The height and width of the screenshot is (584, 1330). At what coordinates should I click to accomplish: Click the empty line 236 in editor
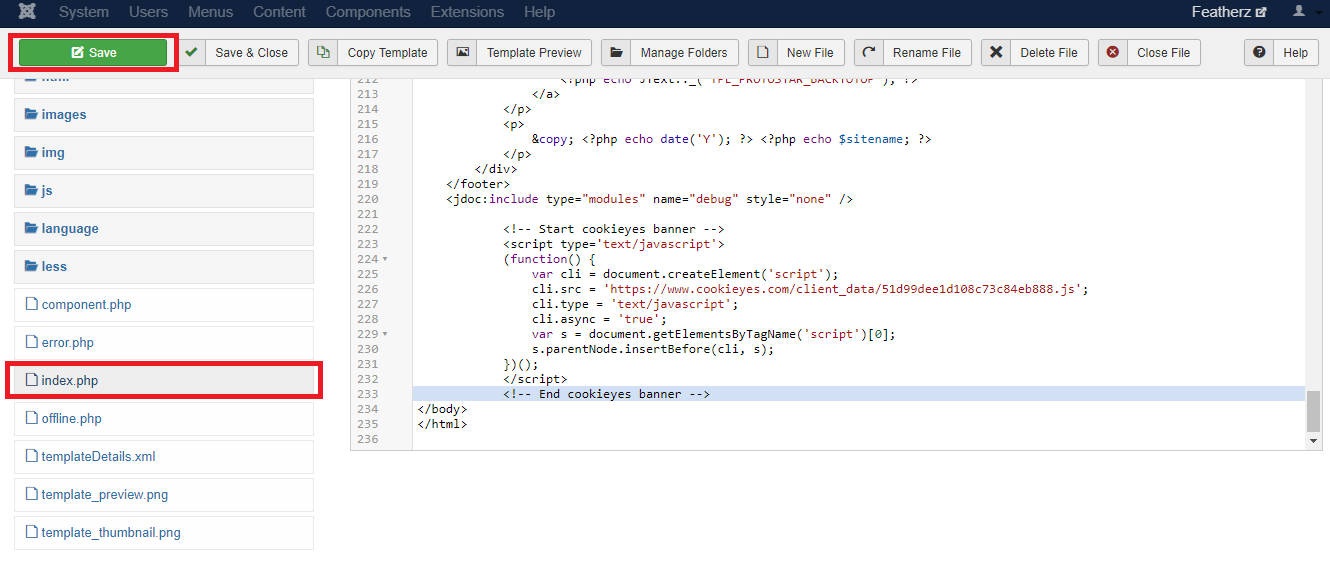click(x=858, y=439)
